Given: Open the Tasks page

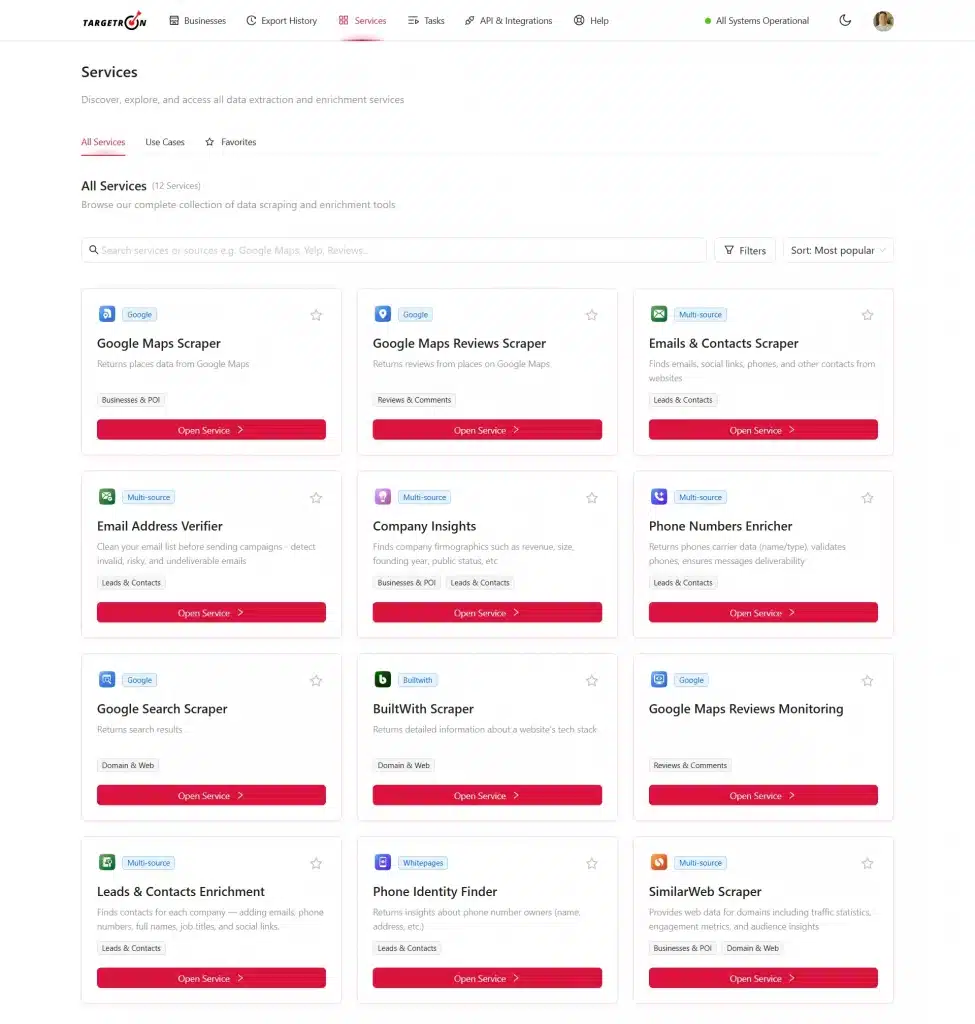Looking at the screenshot, I should click(x=426, y=21).
